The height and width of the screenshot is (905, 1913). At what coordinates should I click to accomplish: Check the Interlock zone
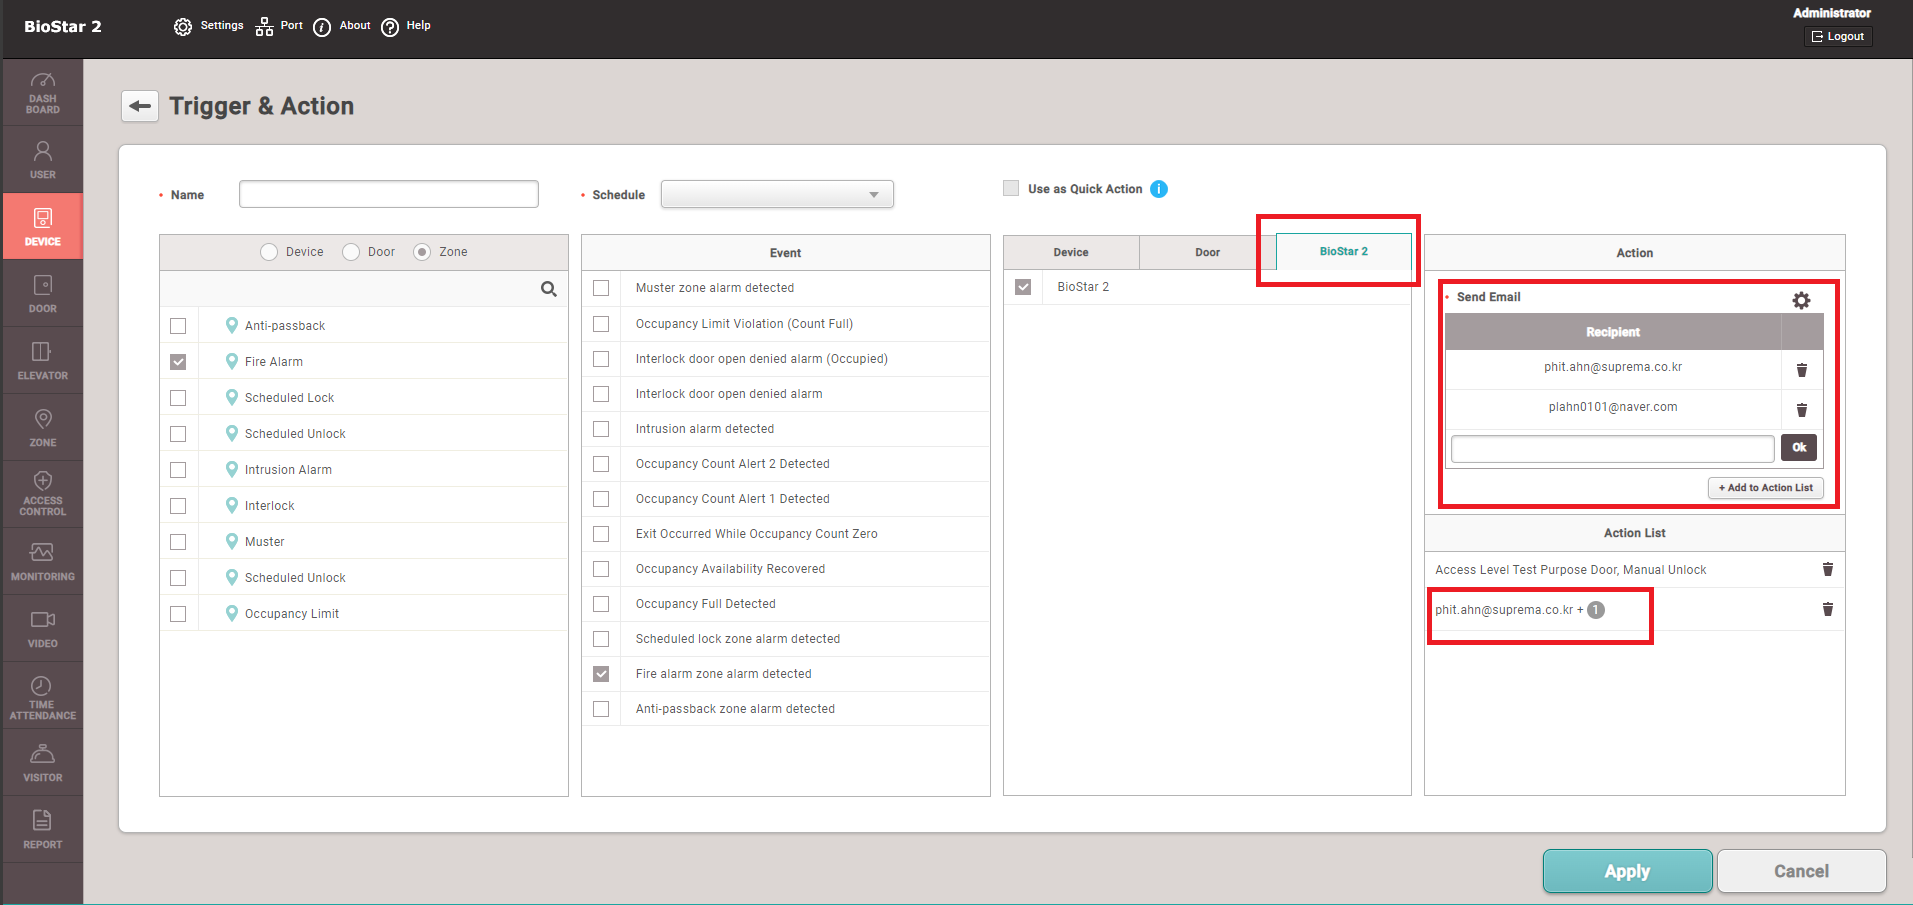coord(178,506)
